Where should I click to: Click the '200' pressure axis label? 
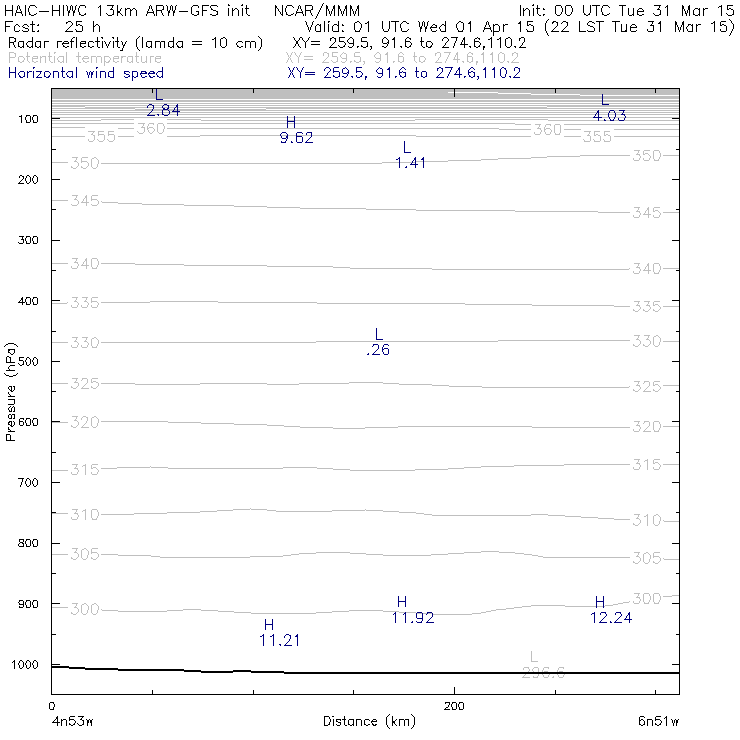tap(28, 180)
